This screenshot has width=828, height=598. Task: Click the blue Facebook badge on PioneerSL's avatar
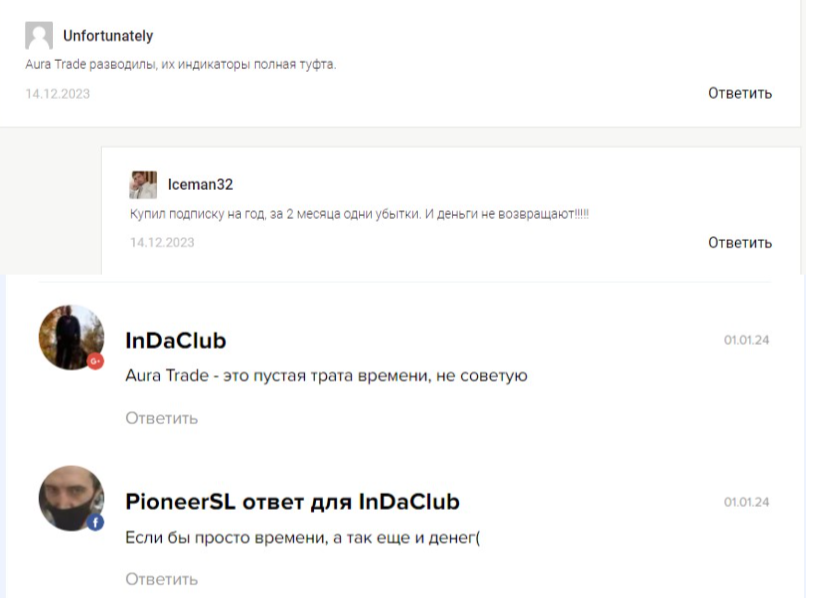pyautogui.click(x=97, y=522)
